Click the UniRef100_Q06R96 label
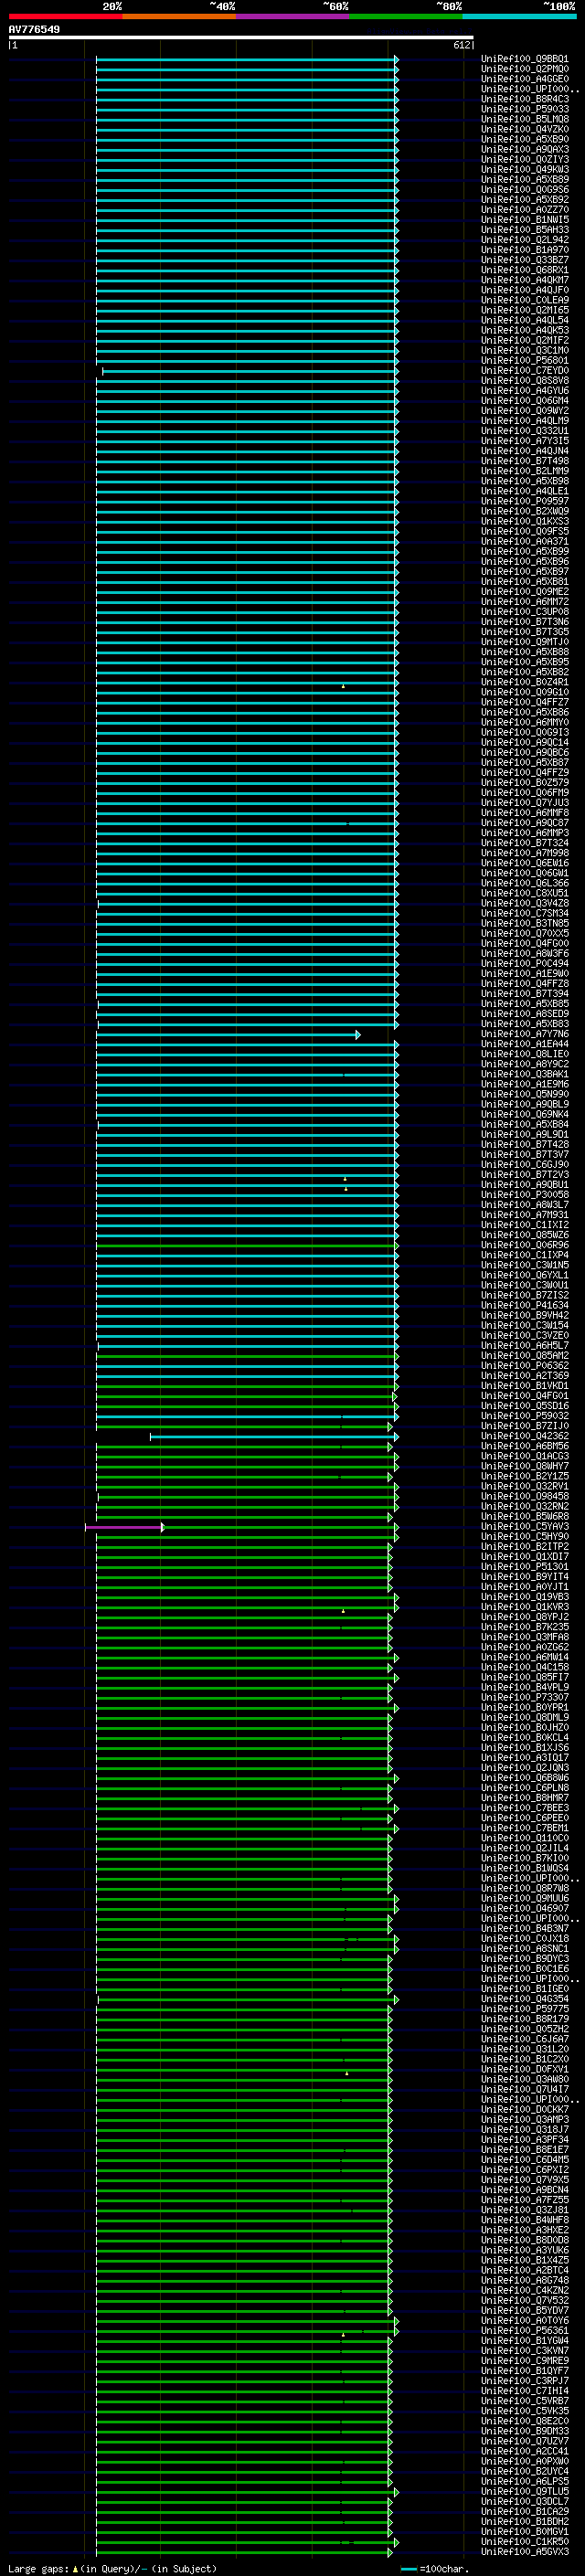 pos(525,1245)
